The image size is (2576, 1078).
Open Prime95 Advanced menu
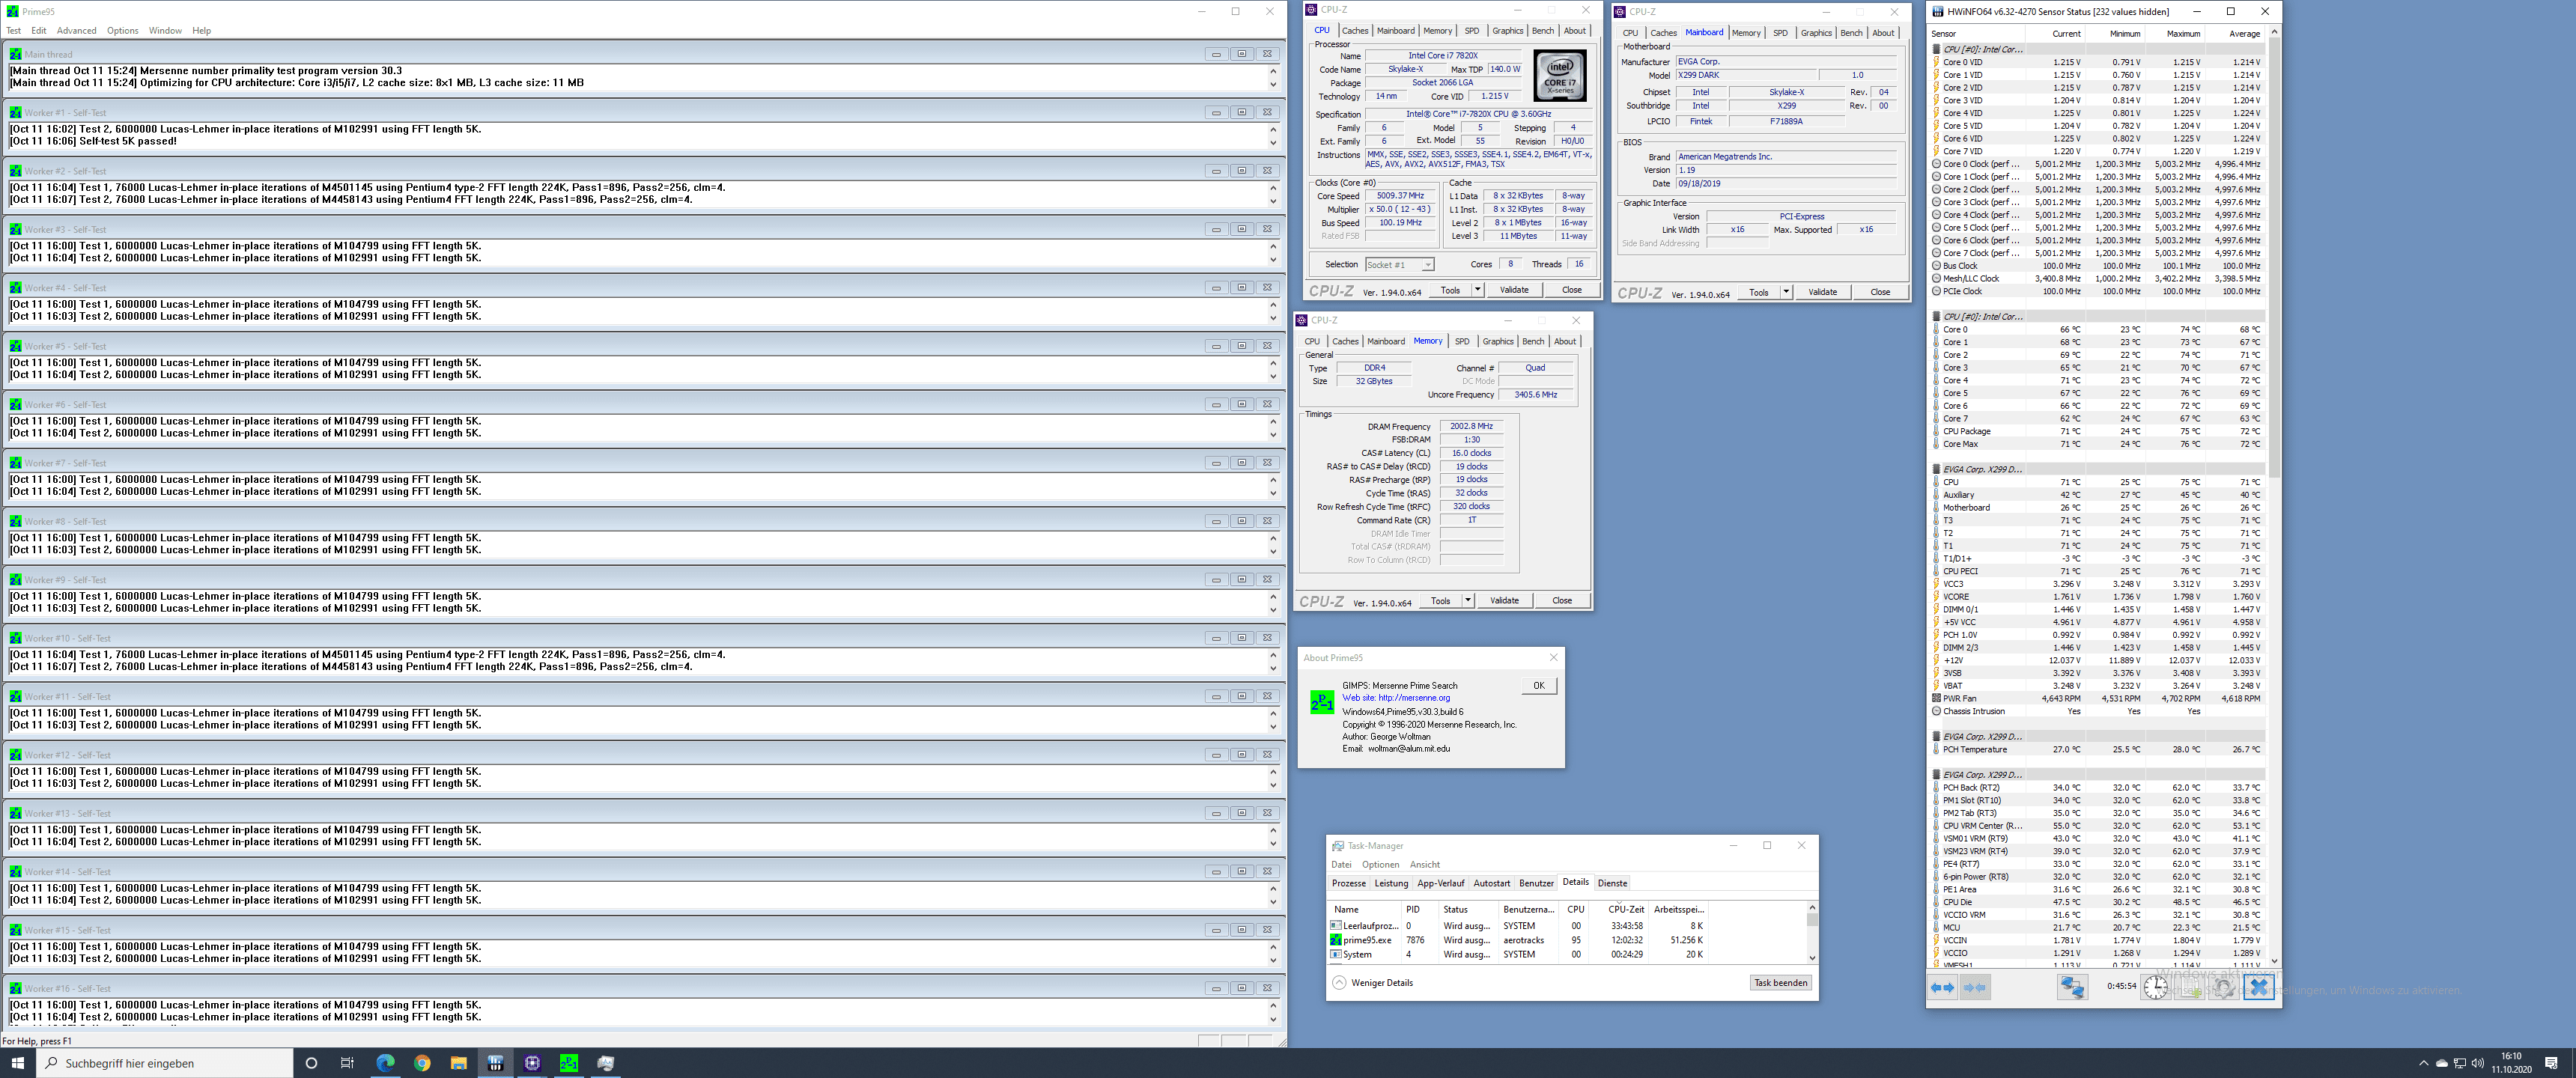click(x=76, y=31)
